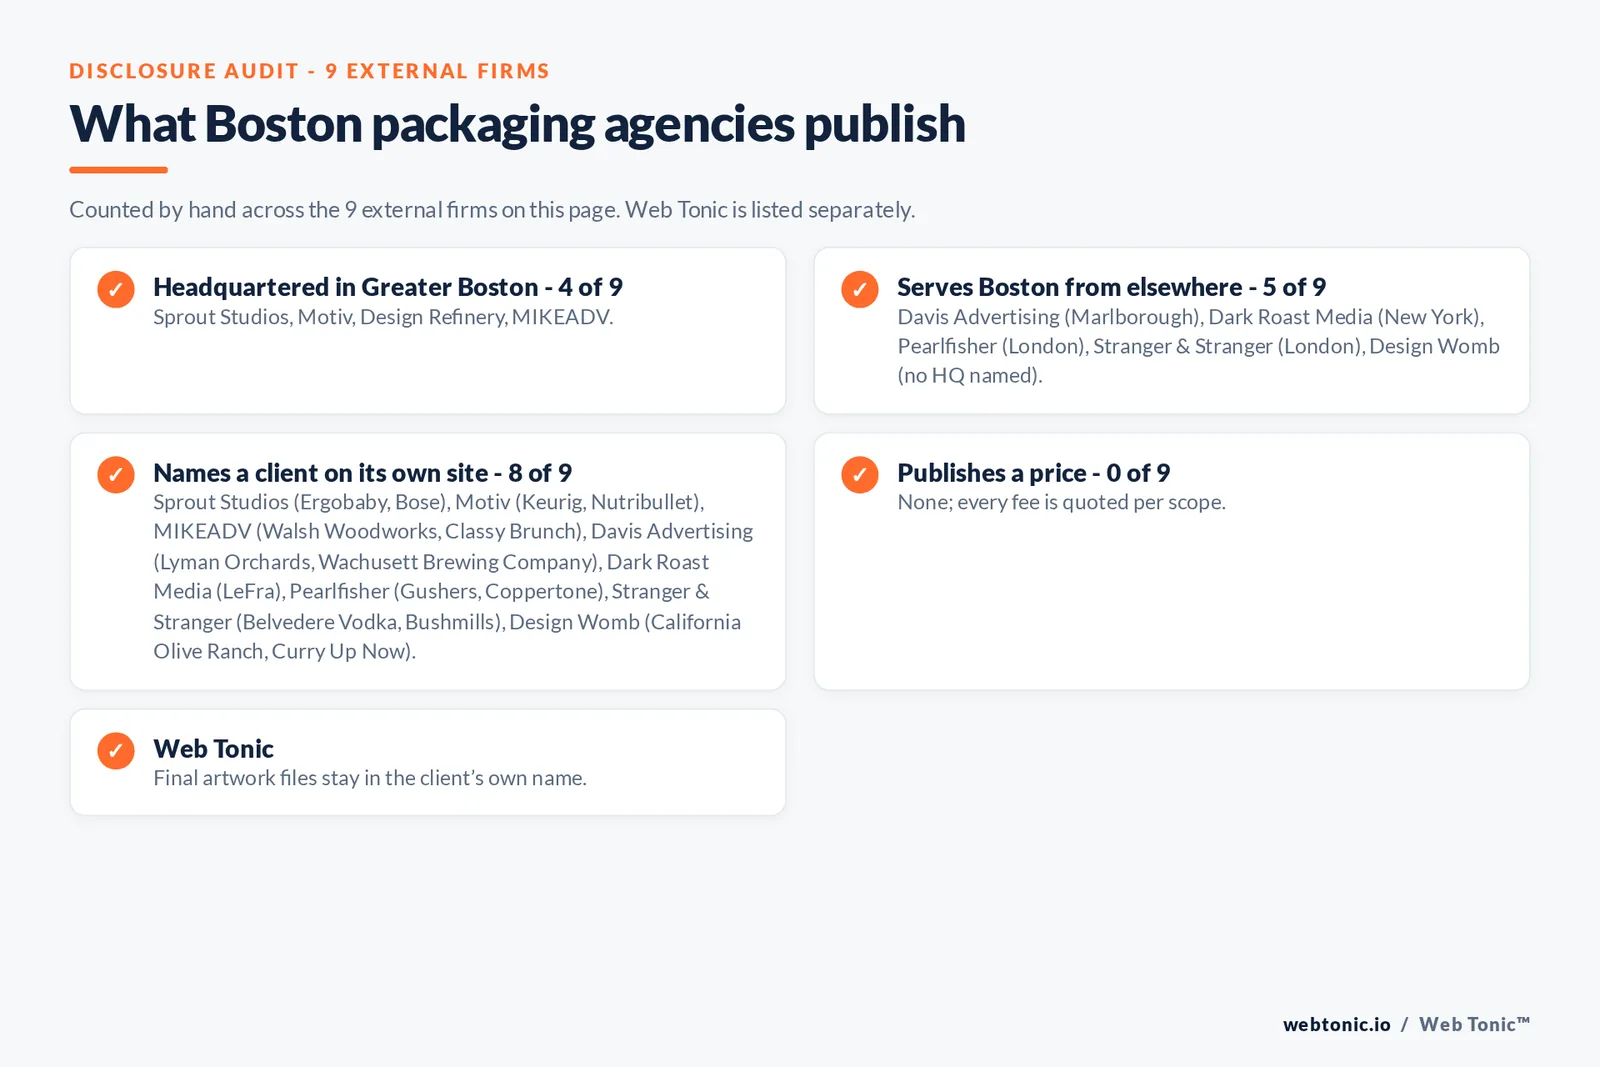This screenshot has width=1600, height=1067.
Task: Open the webtonic.io footer link
Action: [x=1337, y=1025]
